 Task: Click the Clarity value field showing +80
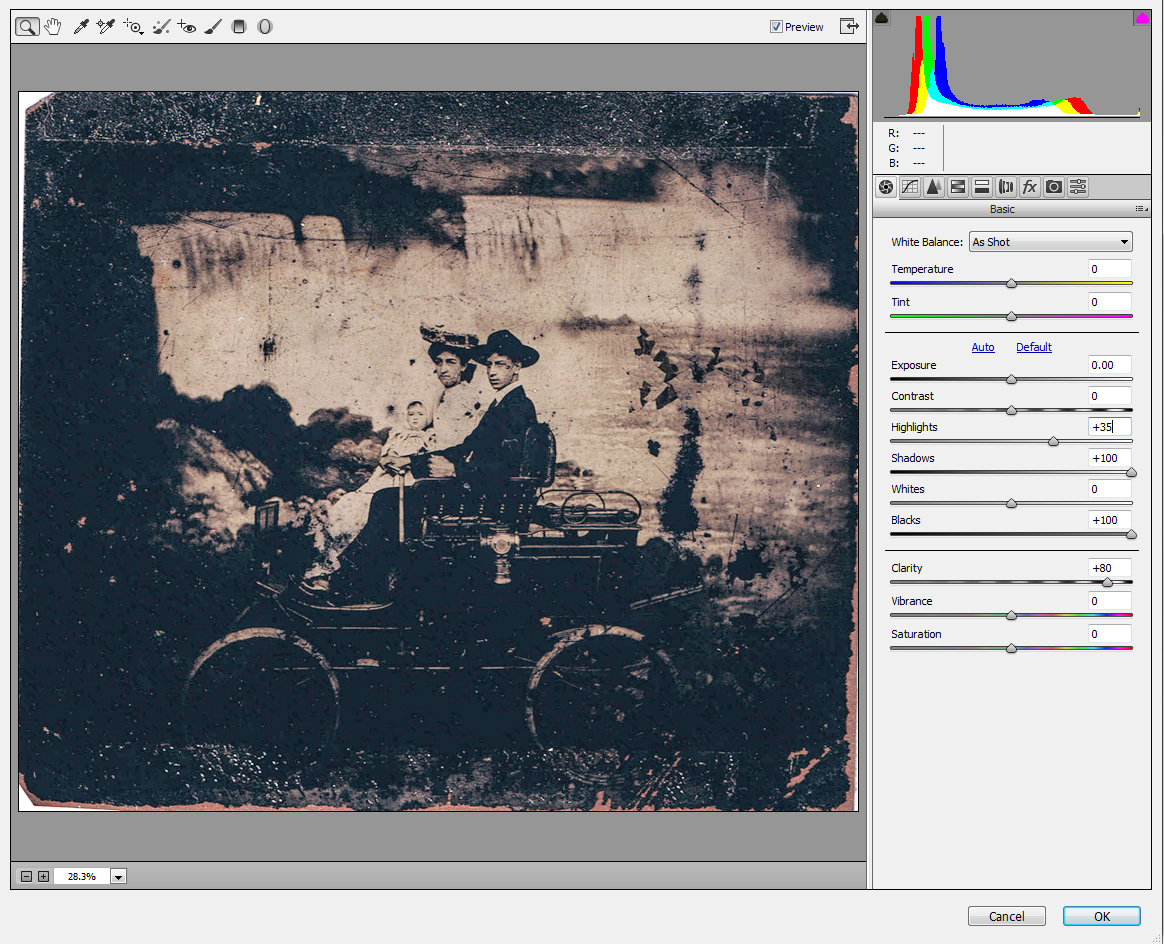1110,568
